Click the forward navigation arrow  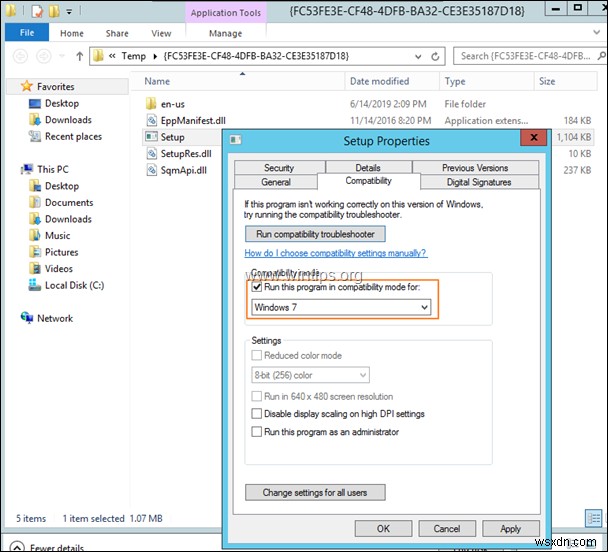click(x=43, y=56)
